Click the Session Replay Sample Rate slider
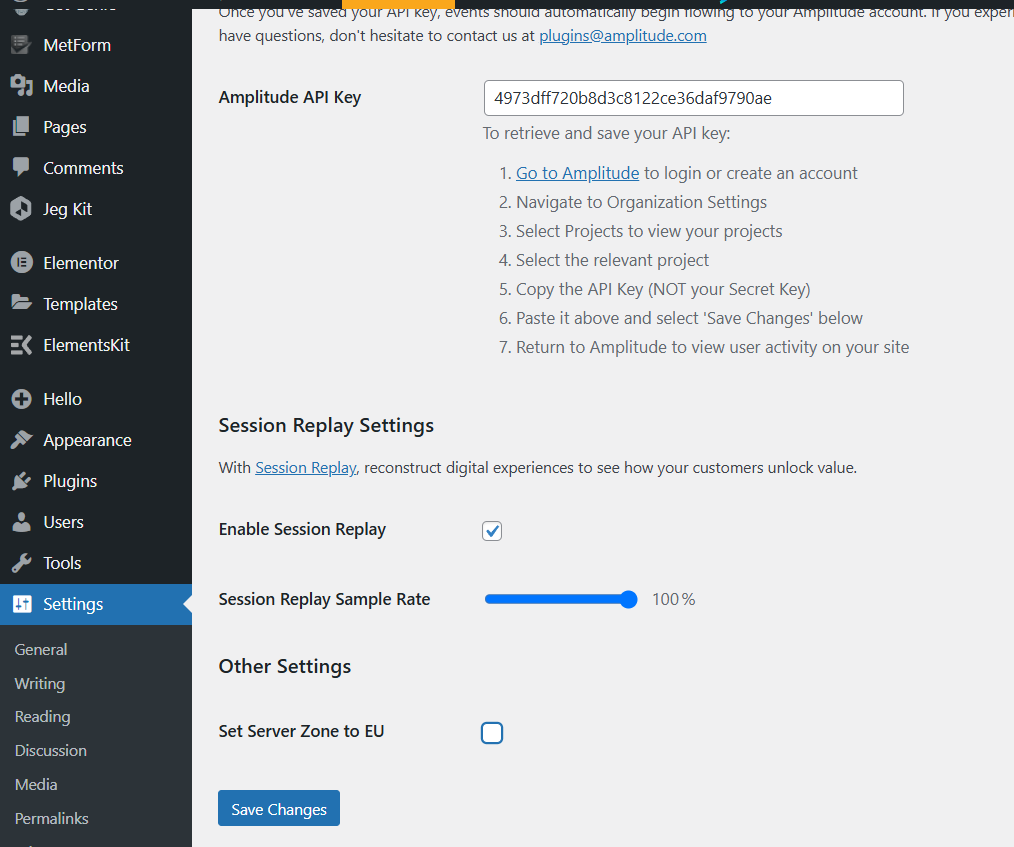The width and height of the screenshot is (1014, 847). 560,600
